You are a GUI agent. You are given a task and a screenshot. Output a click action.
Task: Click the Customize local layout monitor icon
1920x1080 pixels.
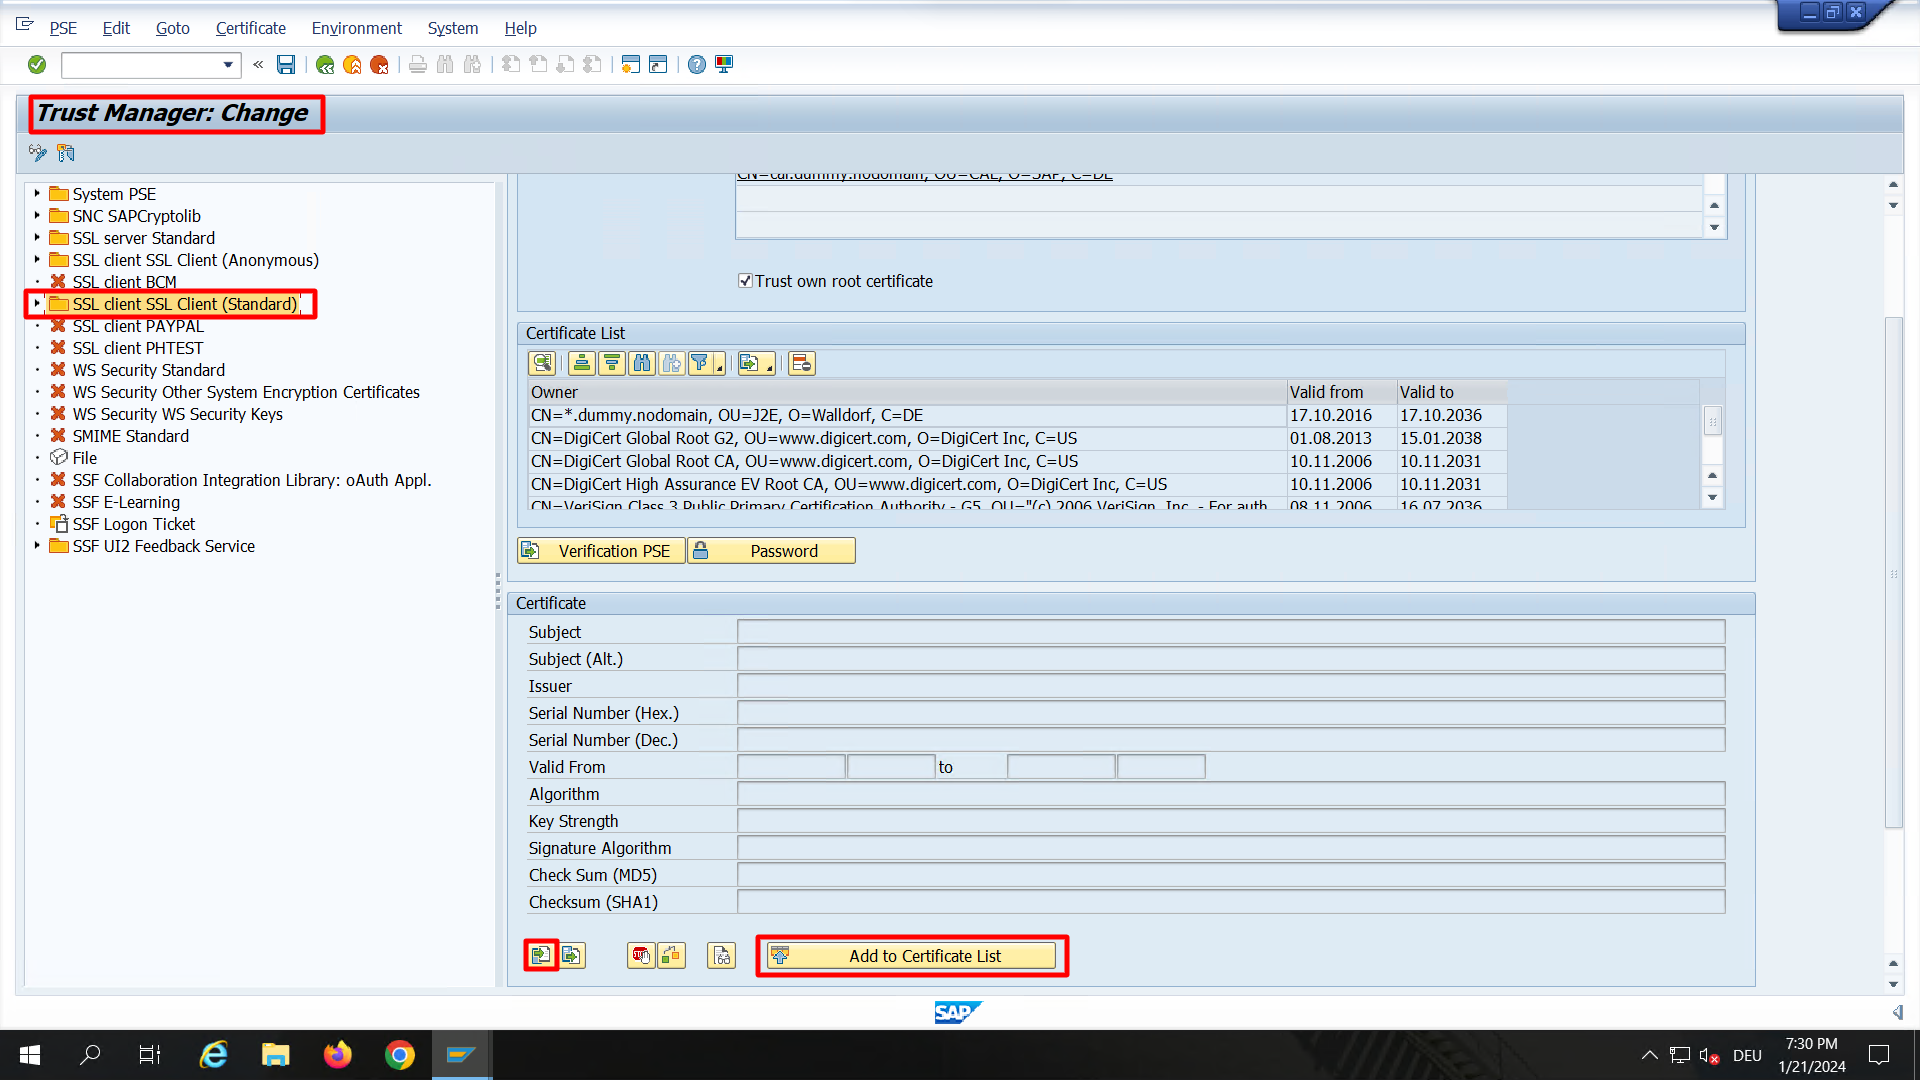point(724,65)
